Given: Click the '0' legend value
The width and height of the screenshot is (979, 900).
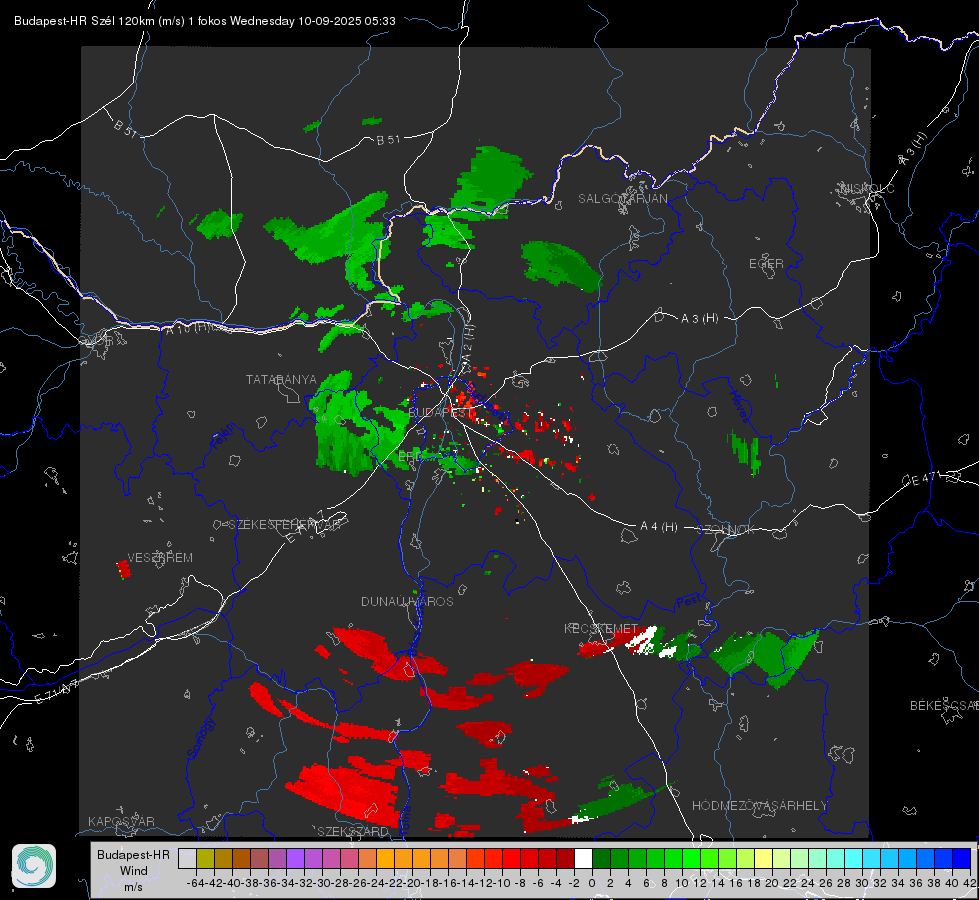Looking at the screenshot, I should click(592, 883).
